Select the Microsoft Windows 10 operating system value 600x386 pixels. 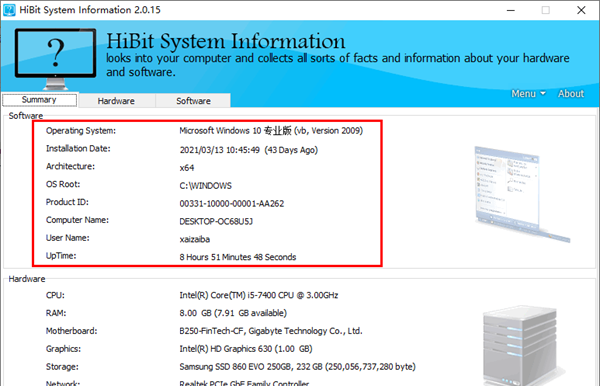point(271,131)
